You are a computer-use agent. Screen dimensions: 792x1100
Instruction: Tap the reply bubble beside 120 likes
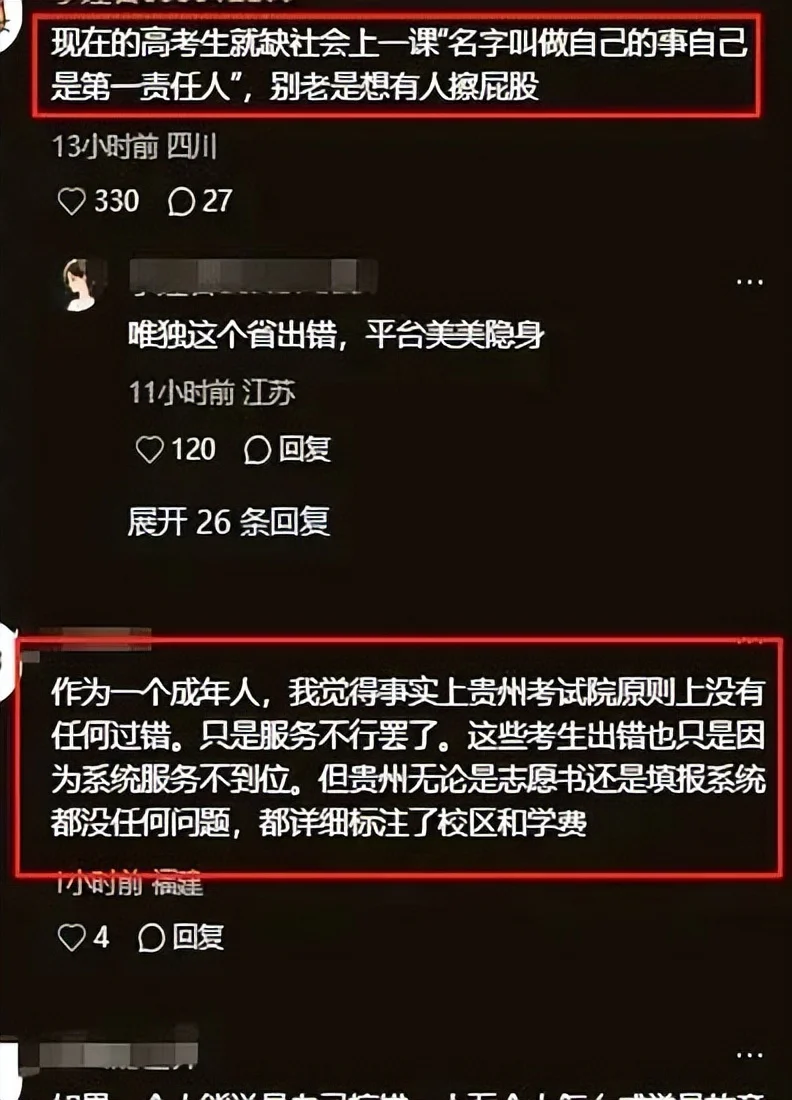tap(257, 449)
